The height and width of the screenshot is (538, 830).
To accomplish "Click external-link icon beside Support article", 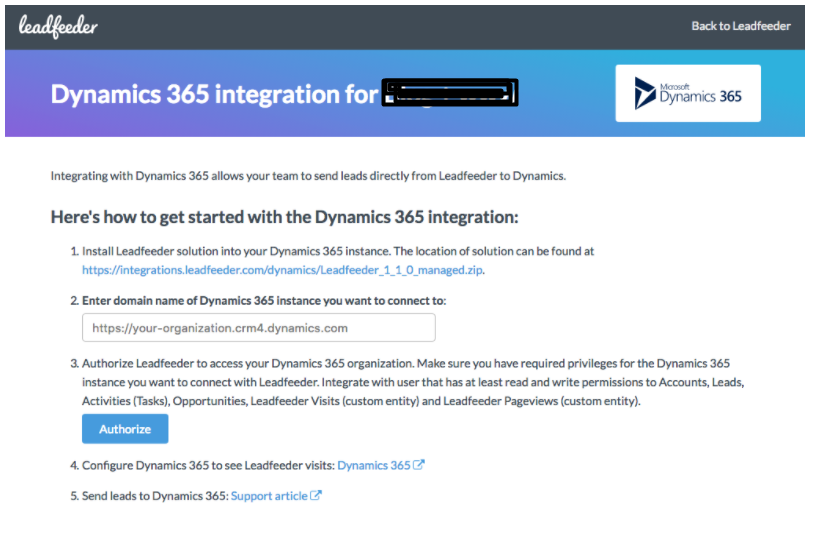I will (316, 496).
